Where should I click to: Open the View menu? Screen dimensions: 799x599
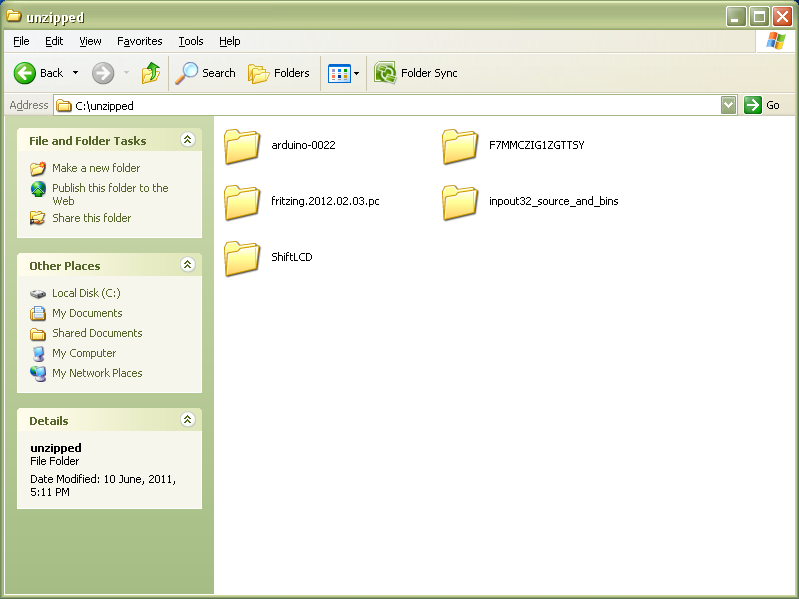coord(90,41)
